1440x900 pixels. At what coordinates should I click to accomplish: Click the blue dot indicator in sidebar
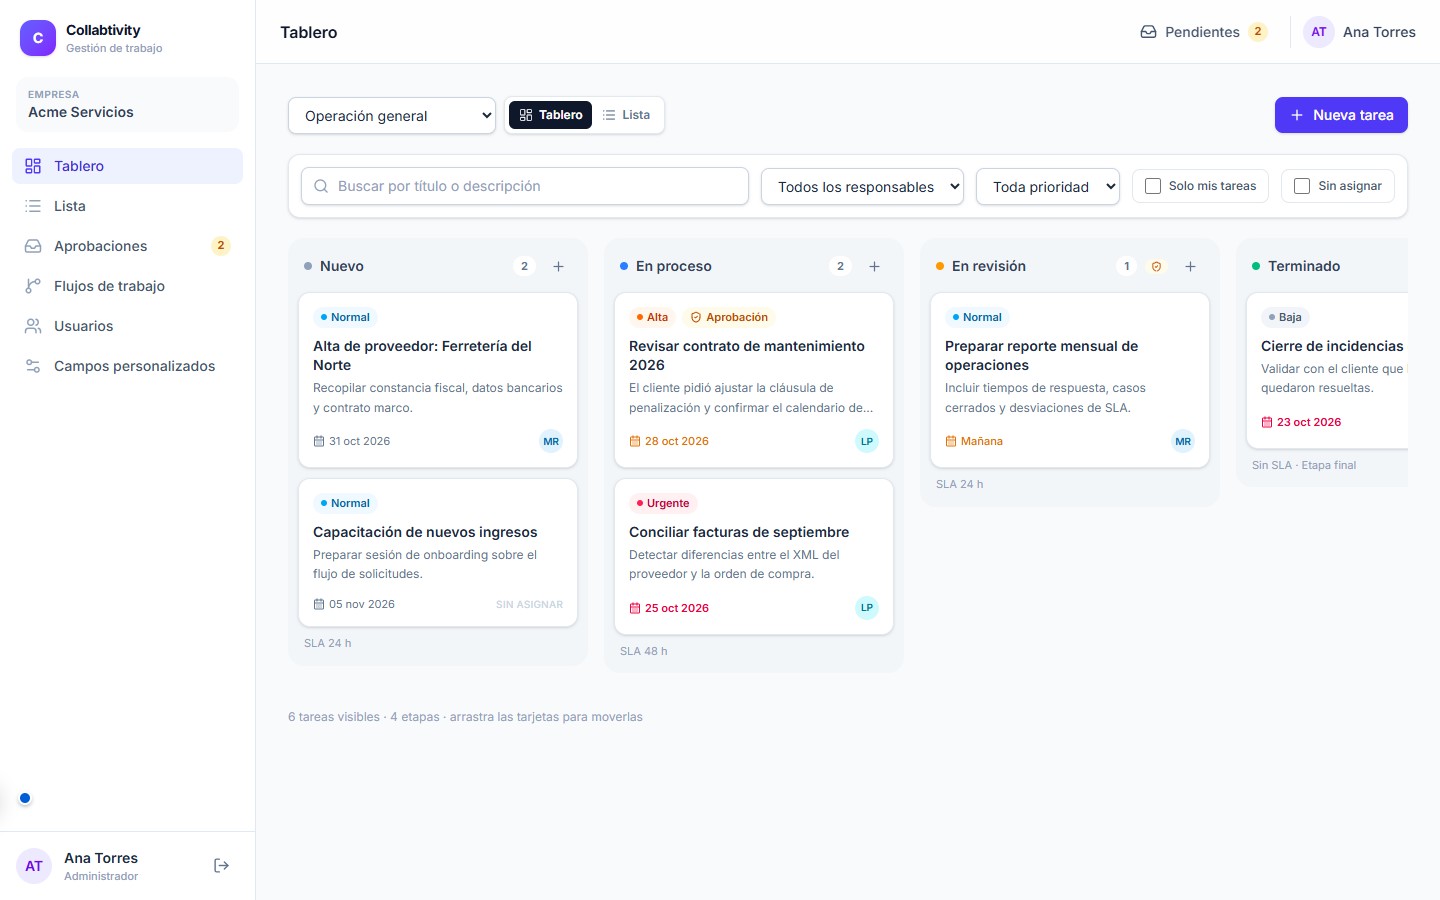pyautogui.click(x=25, y=798)
